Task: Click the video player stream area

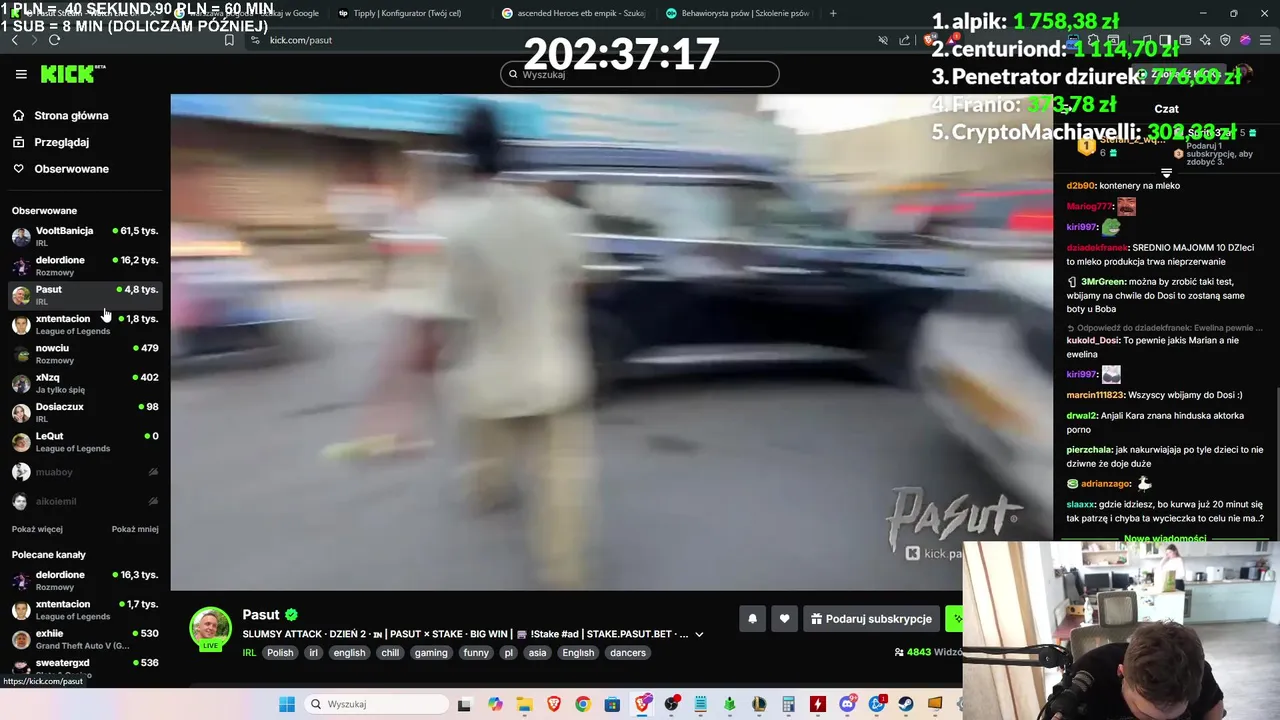Action: click(x=611, y=342)
